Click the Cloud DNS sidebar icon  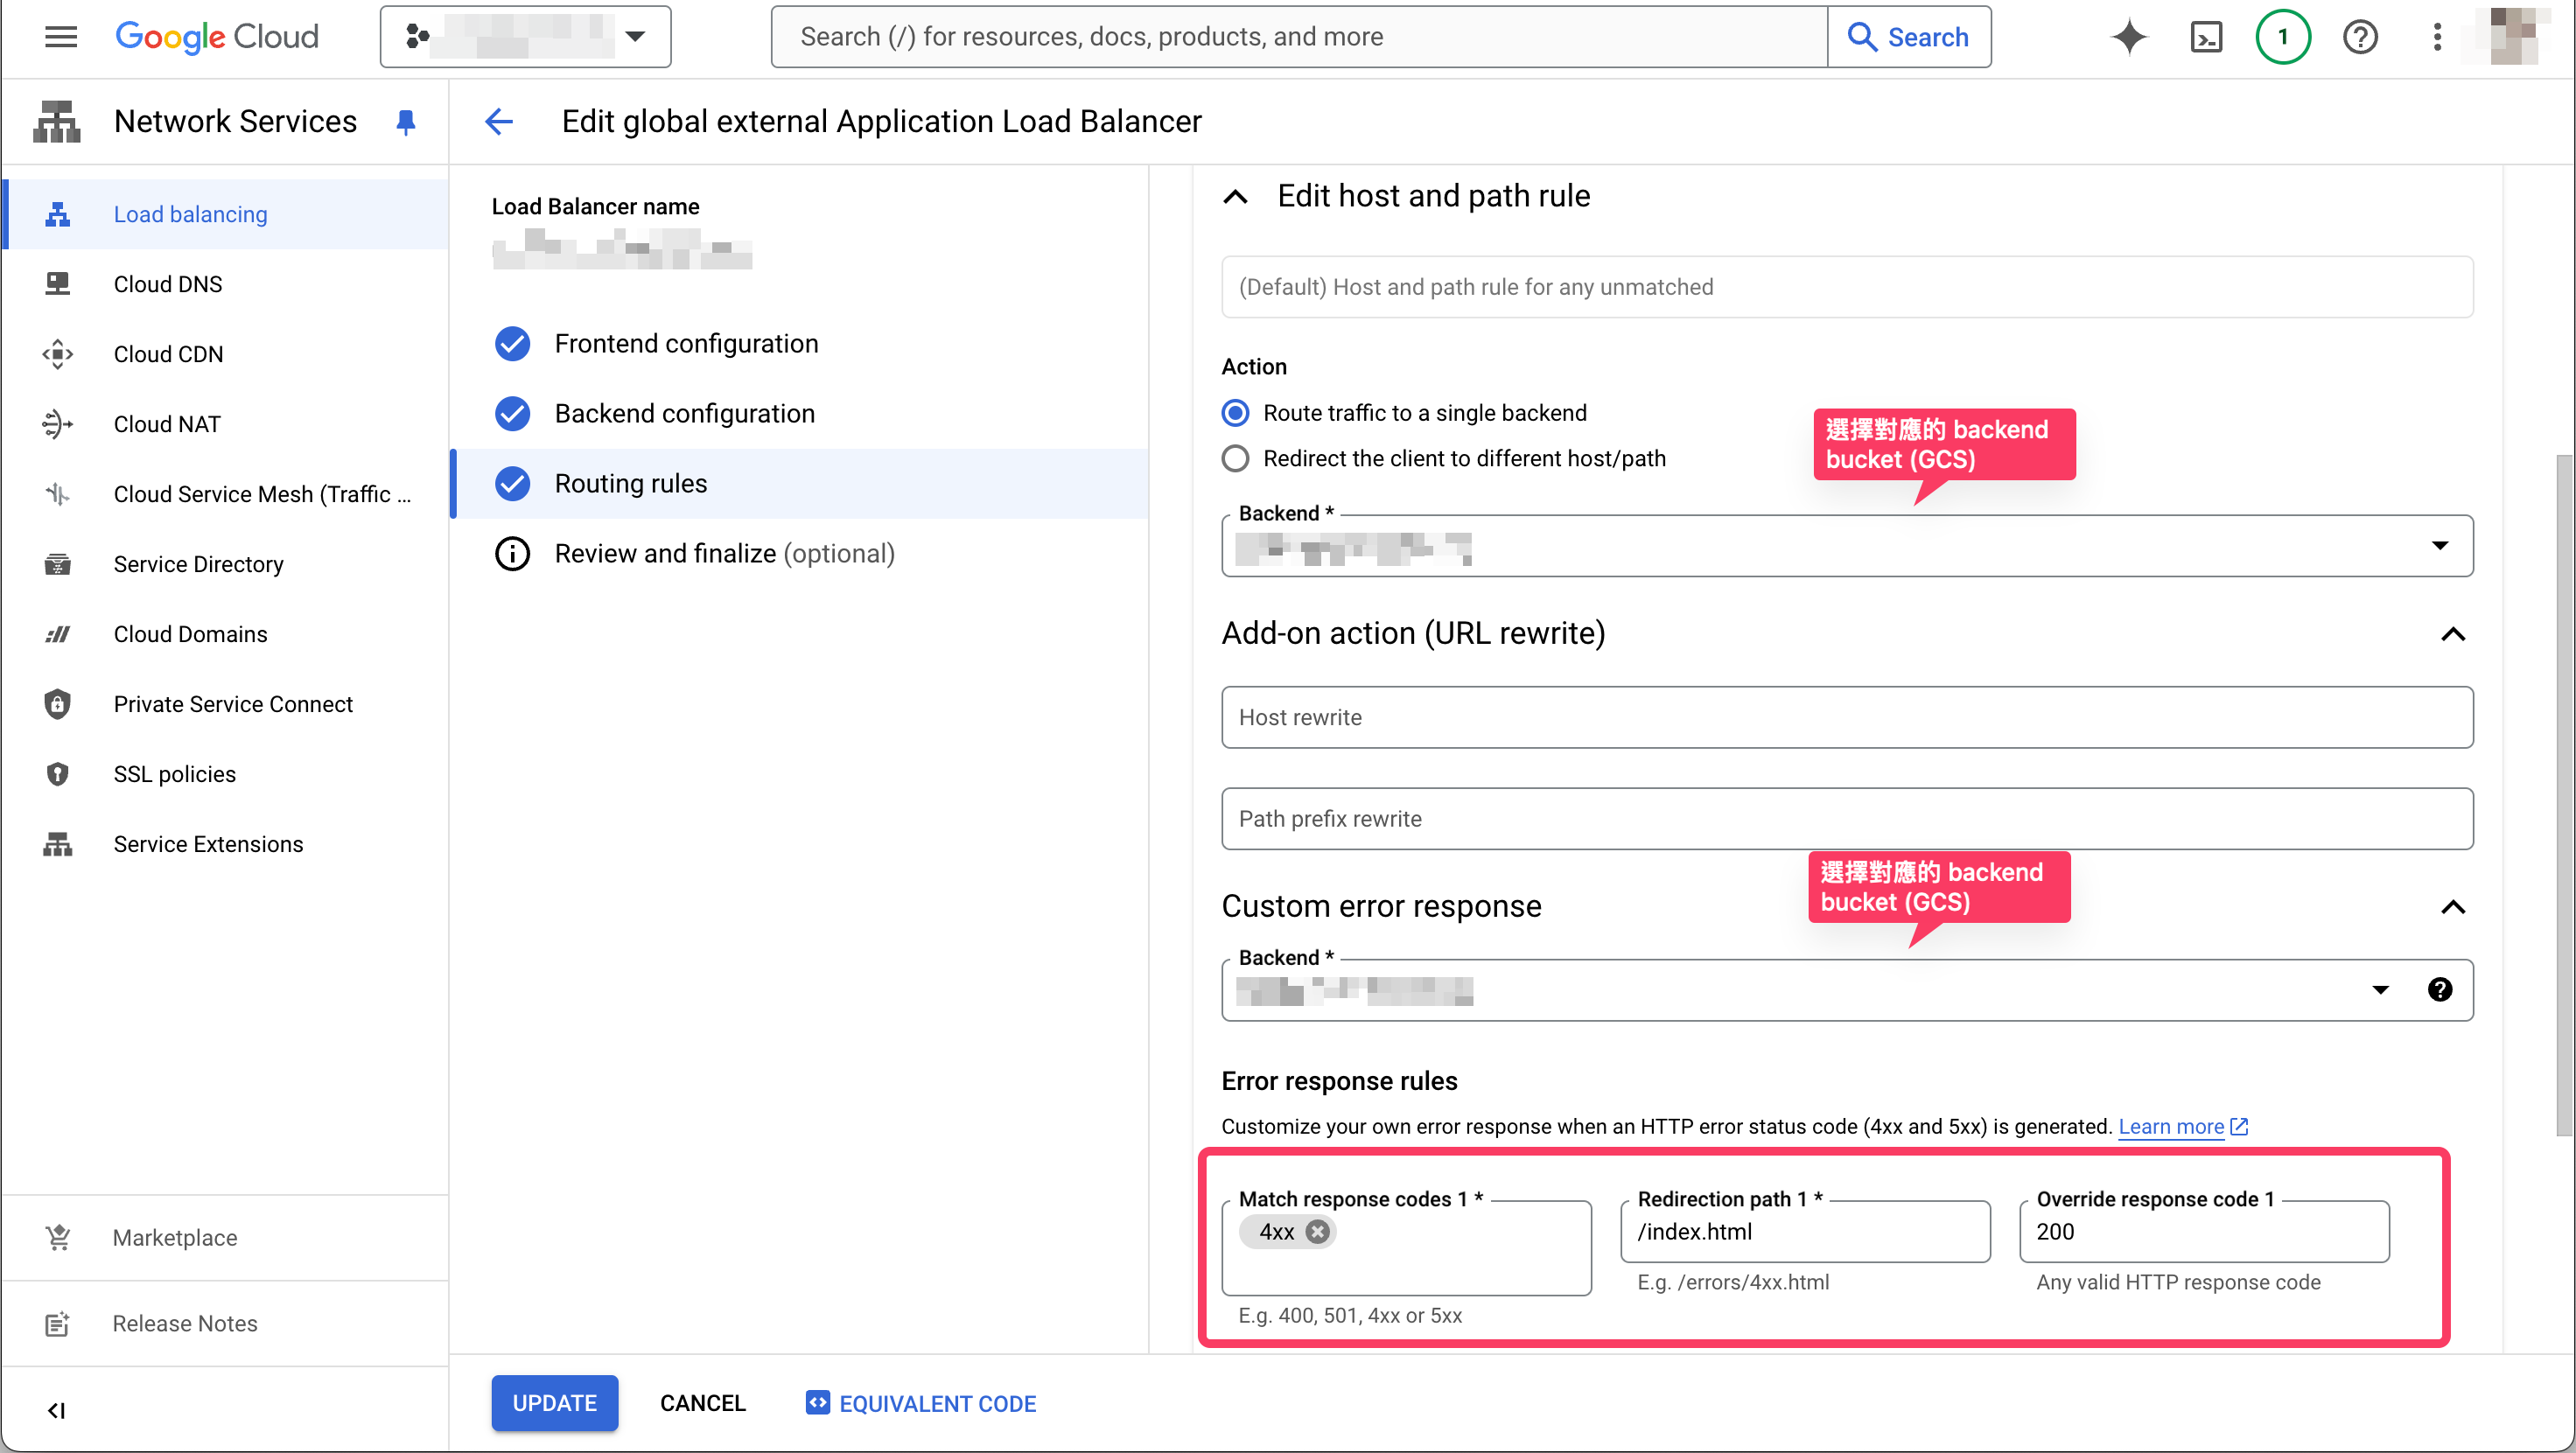click(x=57, y=283)
